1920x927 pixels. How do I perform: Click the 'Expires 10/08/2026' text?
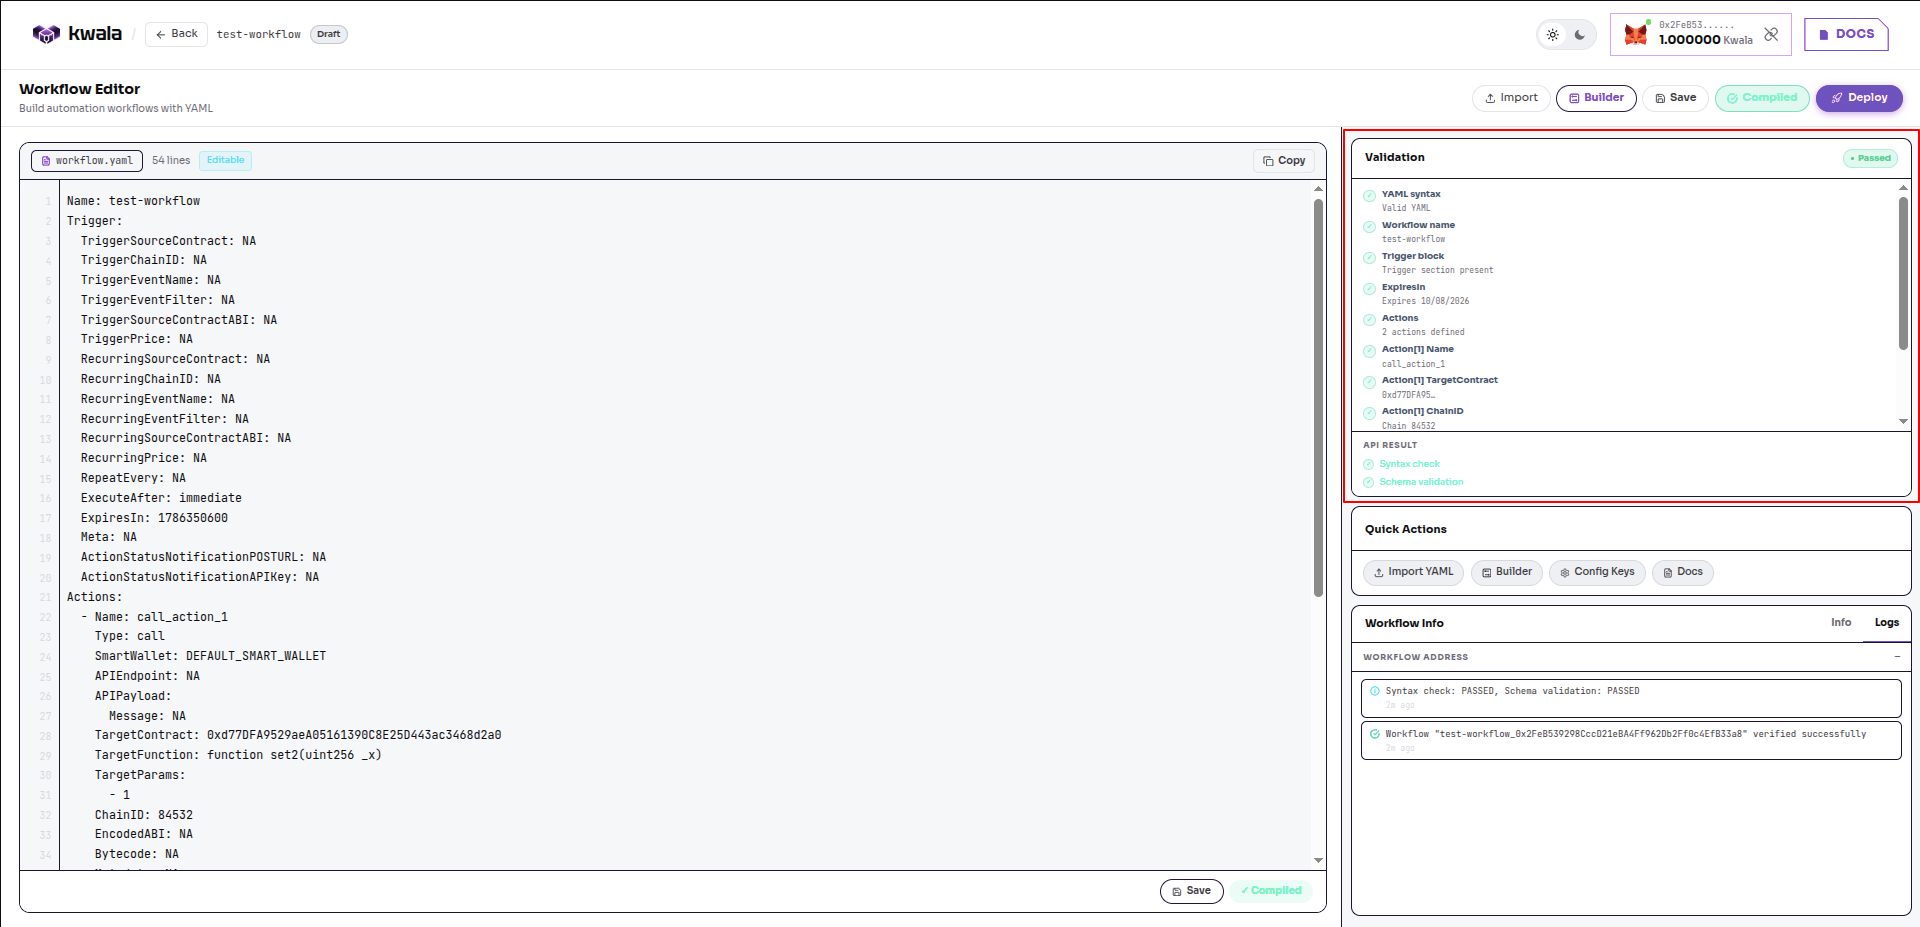(1425, 301)
